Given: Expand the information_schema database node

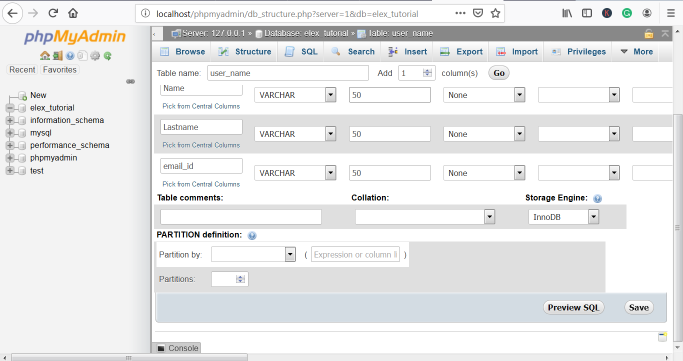Looking at the screenshot, I should click(x=10, y=120).
